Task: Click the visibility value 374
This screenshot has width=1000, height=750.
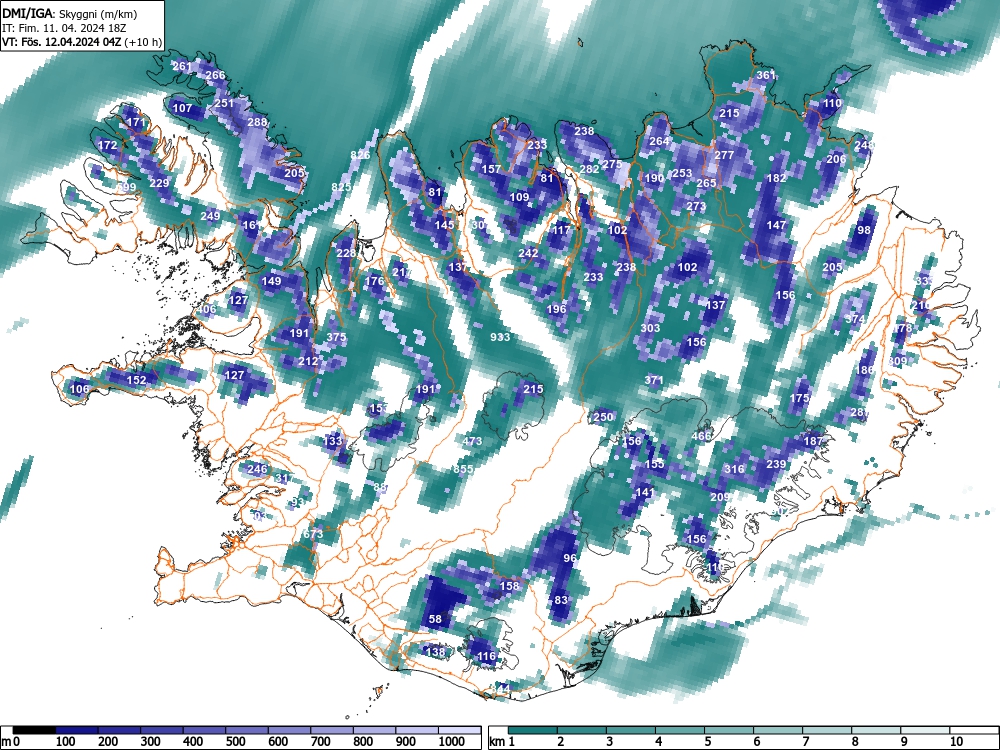Action: point(855,320)
